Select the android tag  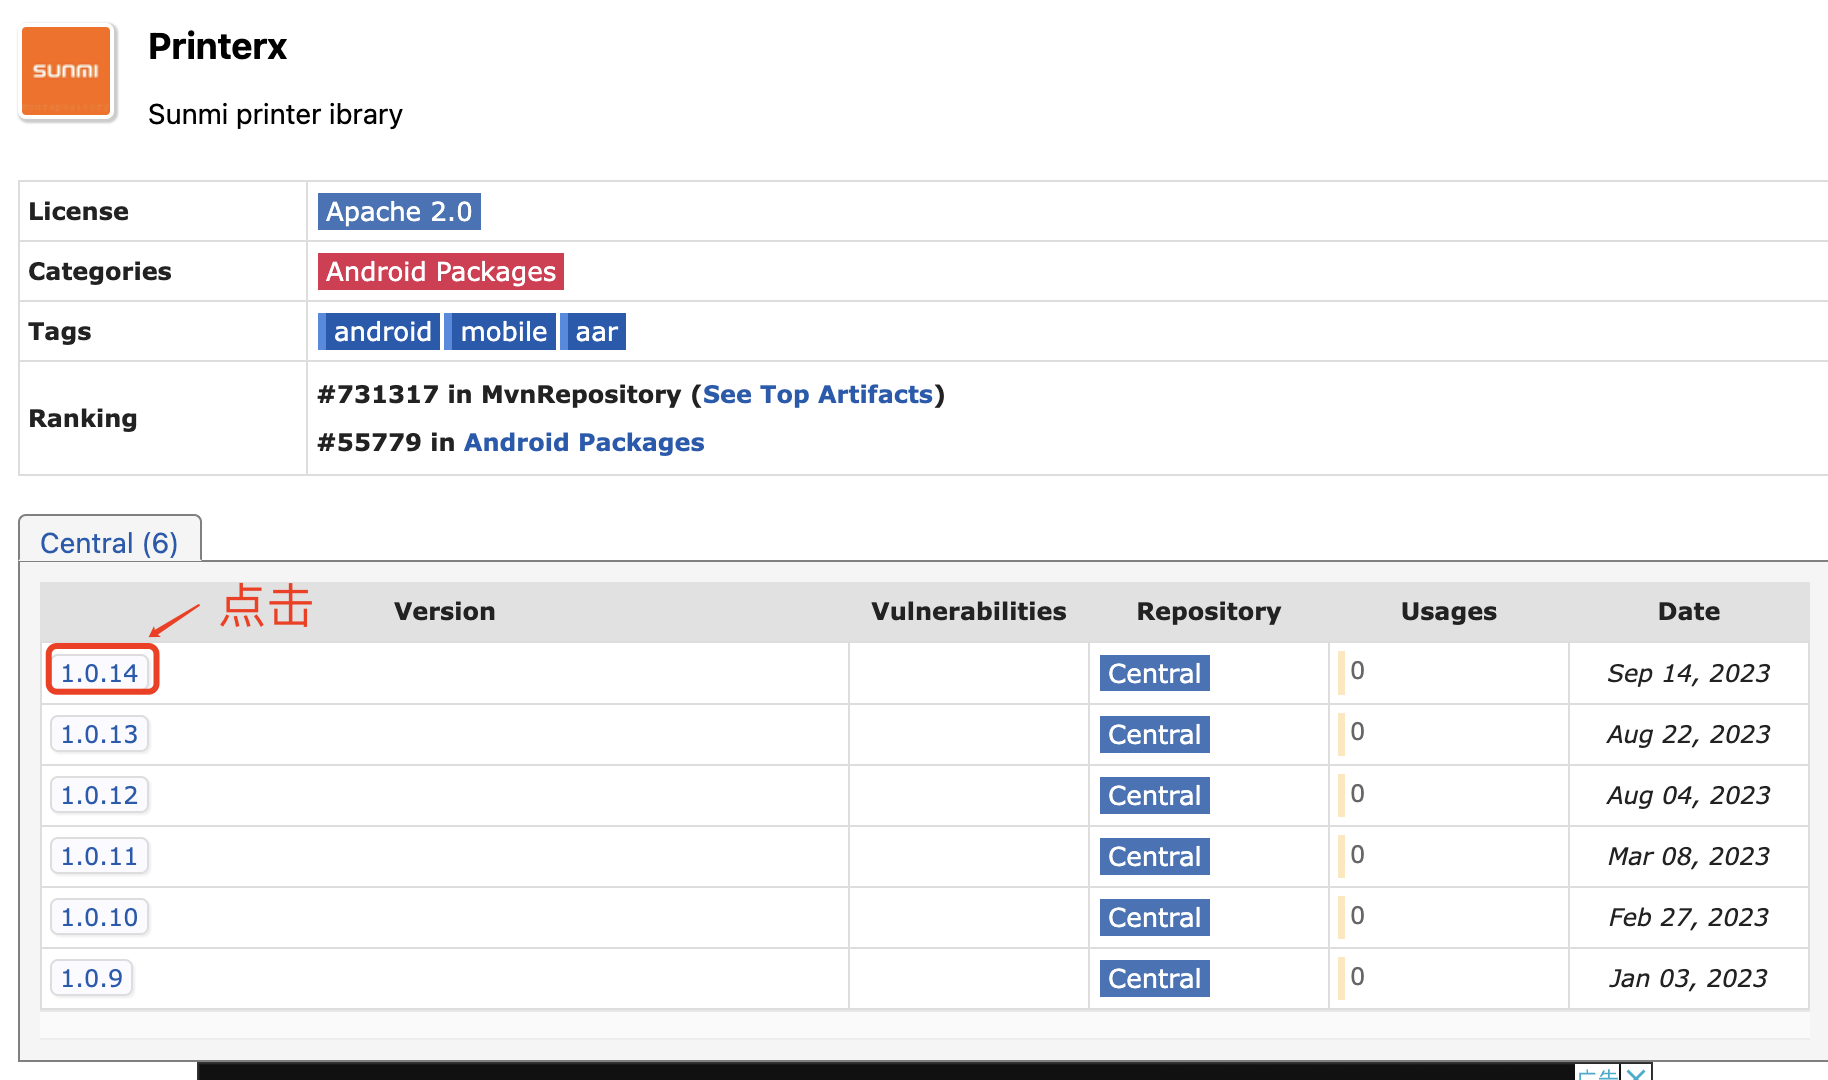pyautogui.click(x=379, y=332)
